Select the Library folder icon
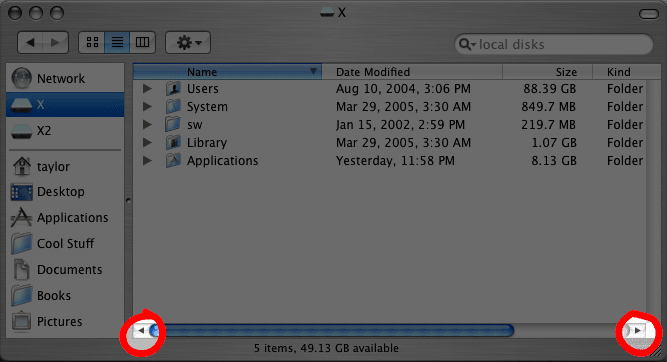 point(173,143)
